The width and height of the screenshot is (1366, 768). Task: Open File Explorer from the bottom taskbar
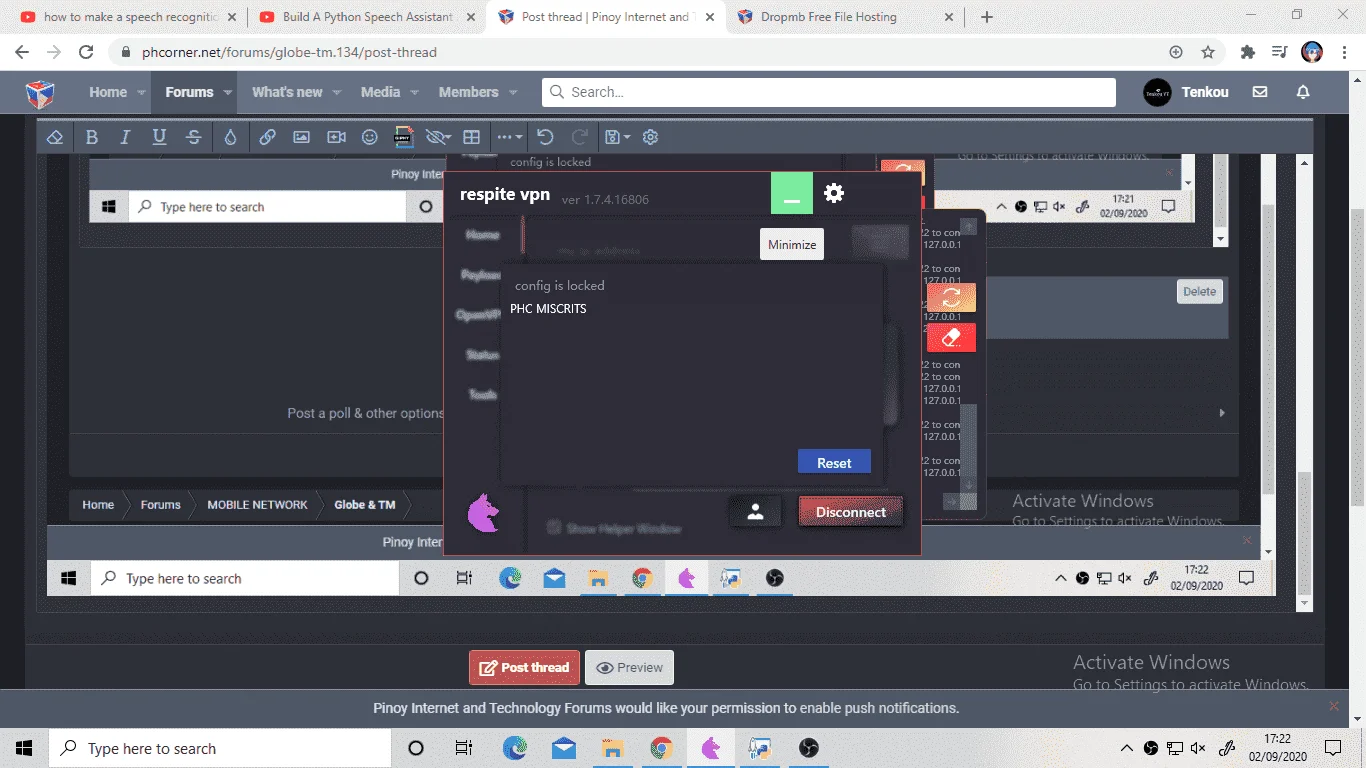coord(612,748)
